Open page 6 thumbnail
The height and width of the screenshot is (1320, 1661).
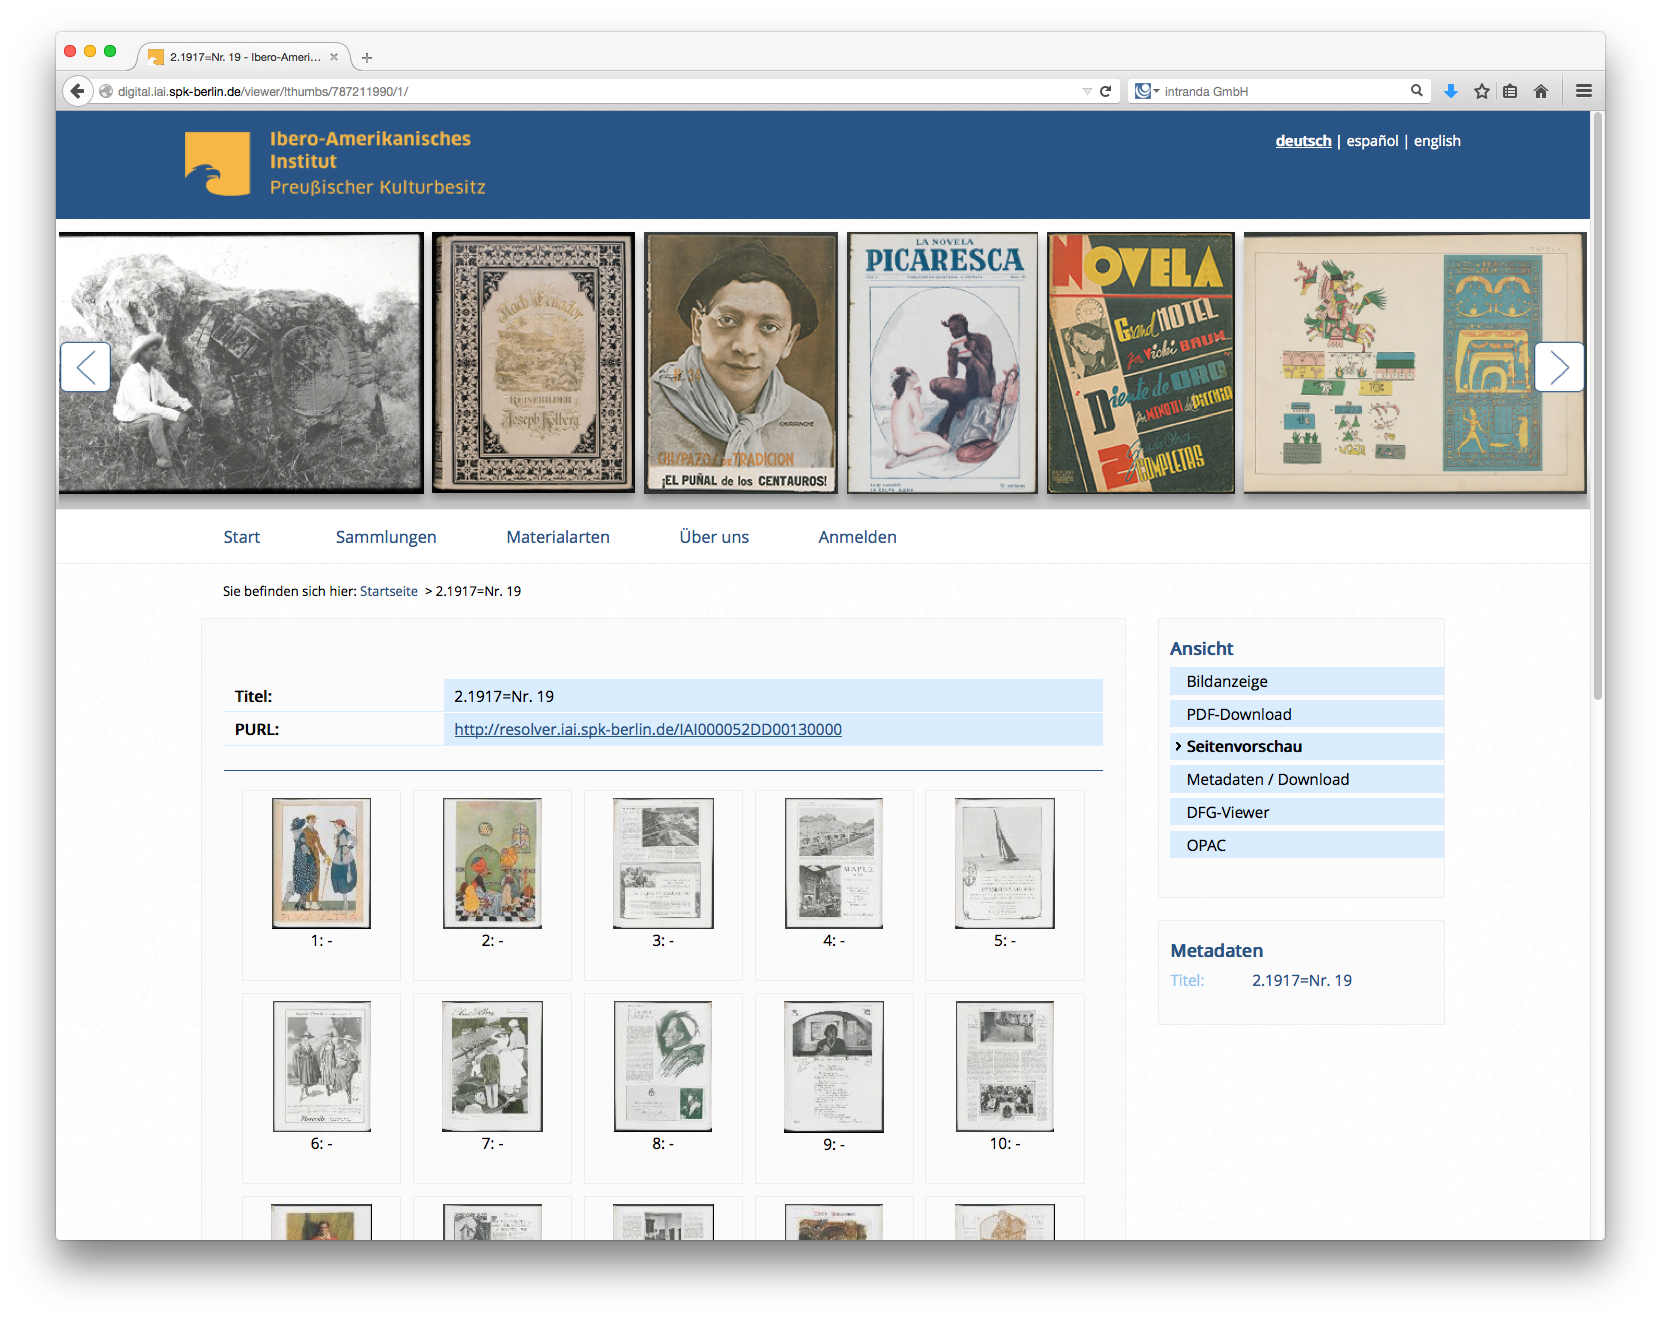tap(321, 1066)
